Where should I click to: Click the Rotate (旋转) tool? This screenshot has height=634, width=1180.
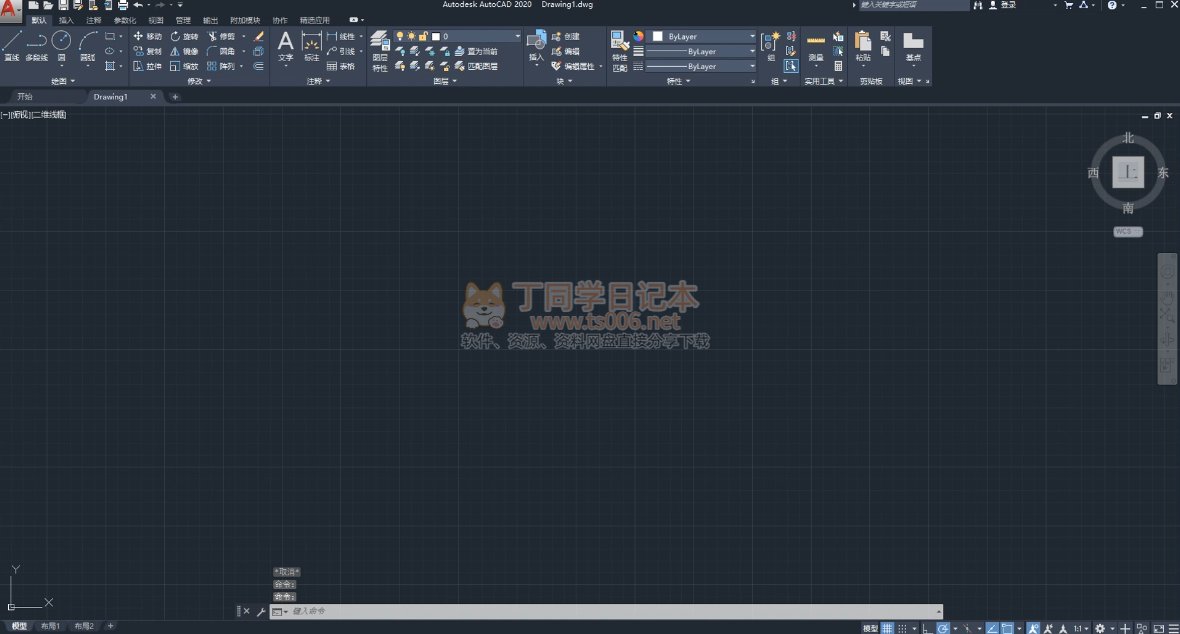point(184,36)
